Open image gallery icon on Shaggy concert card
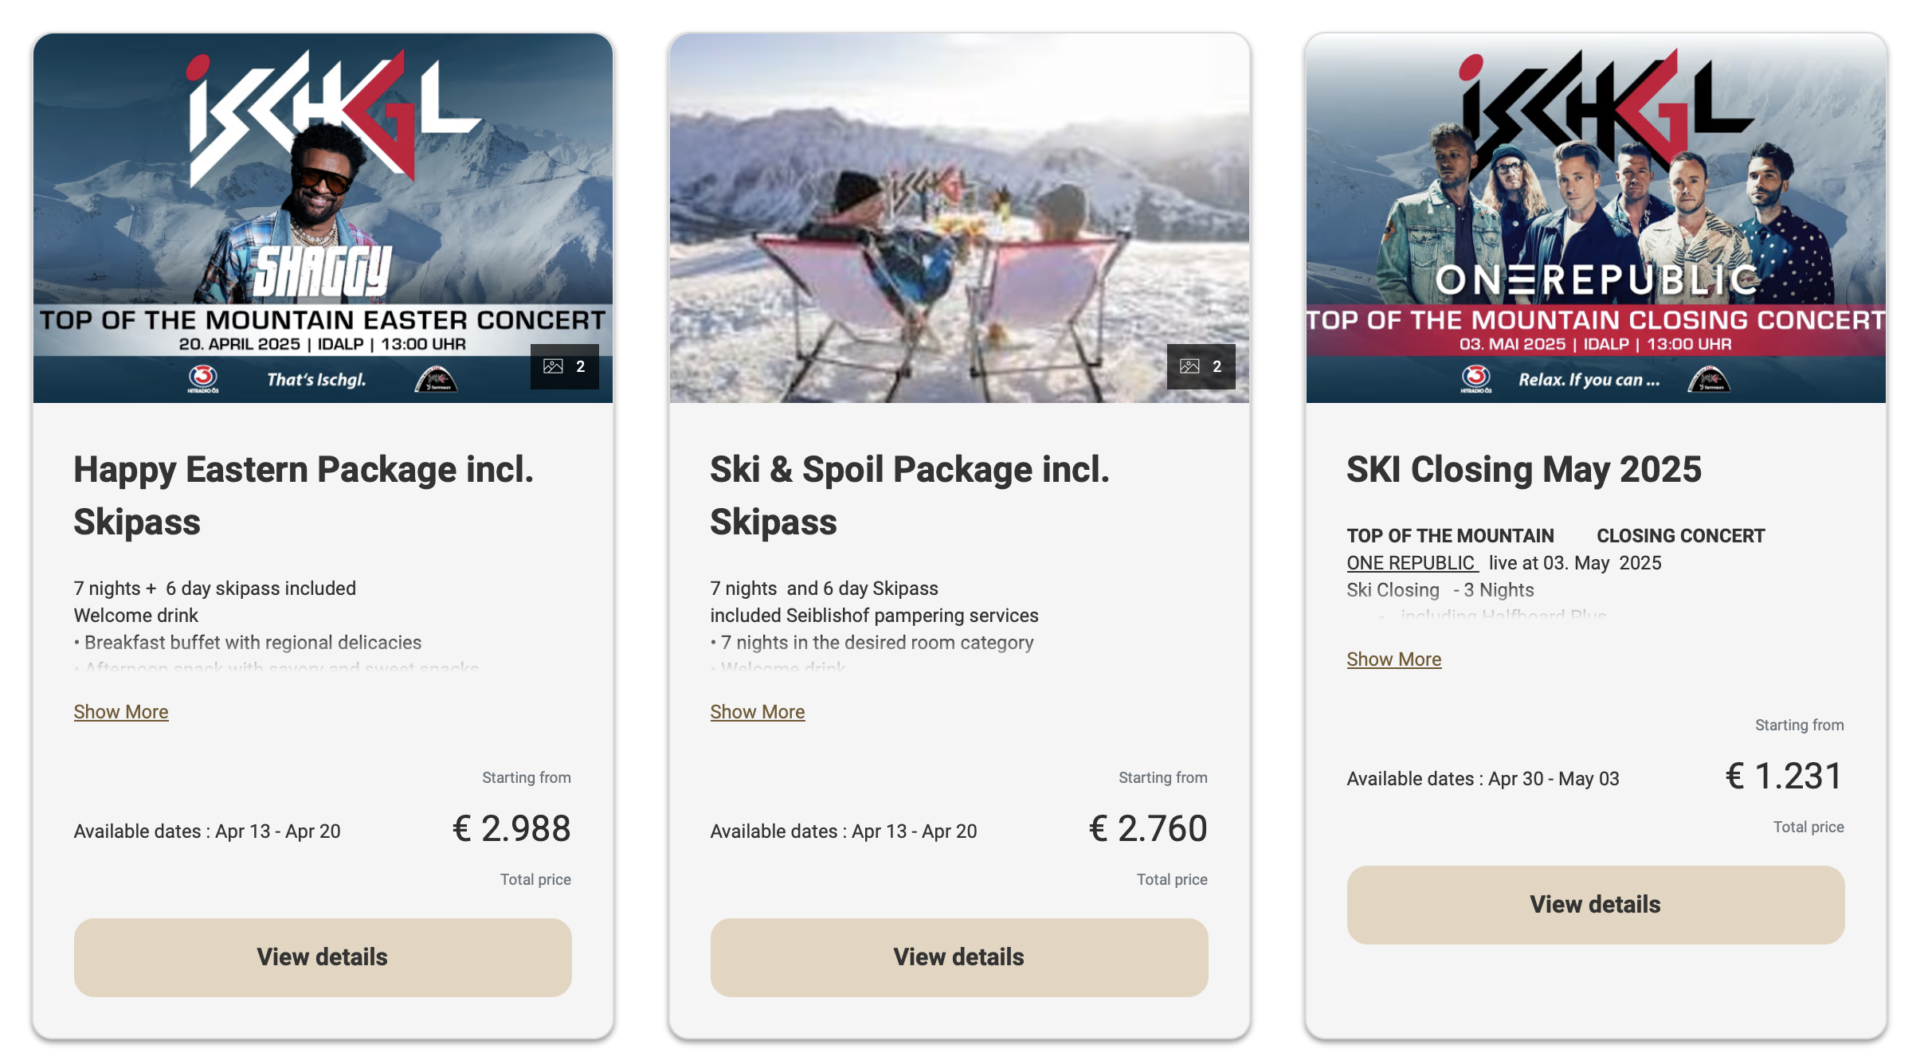 [564, 367]
